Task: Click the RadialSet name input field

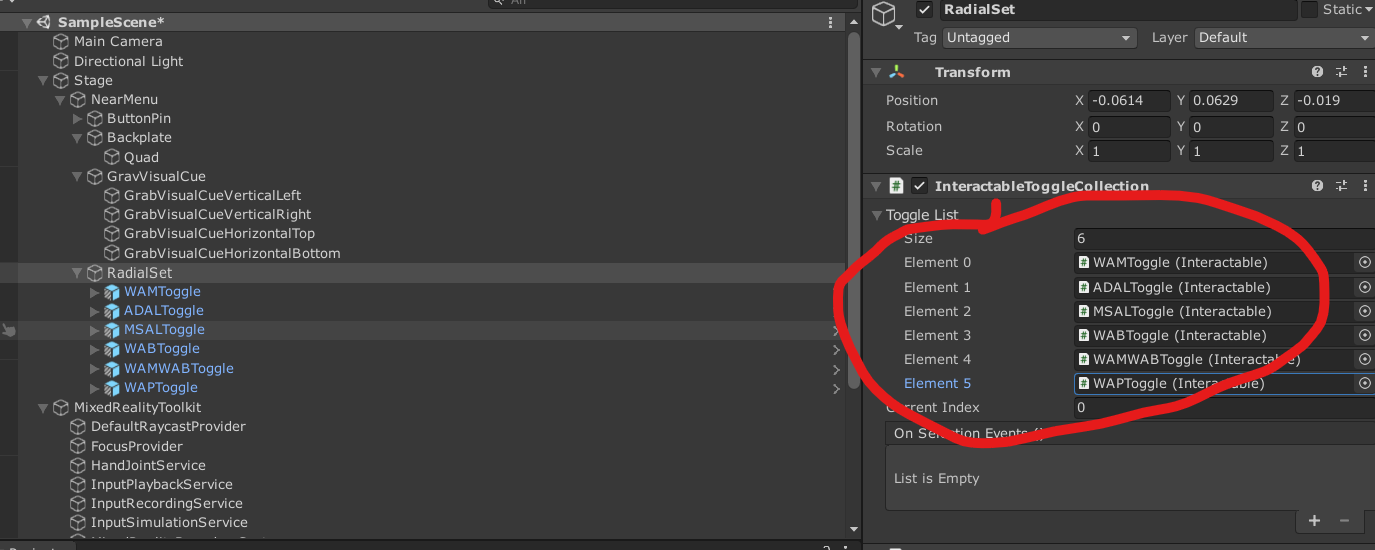Action: coord(1117,10)
